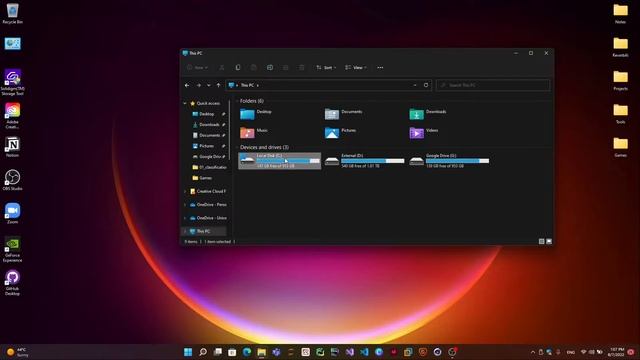Expand the first OneDrive node
This screenshot has height=360, width=640.
(185, 205)
